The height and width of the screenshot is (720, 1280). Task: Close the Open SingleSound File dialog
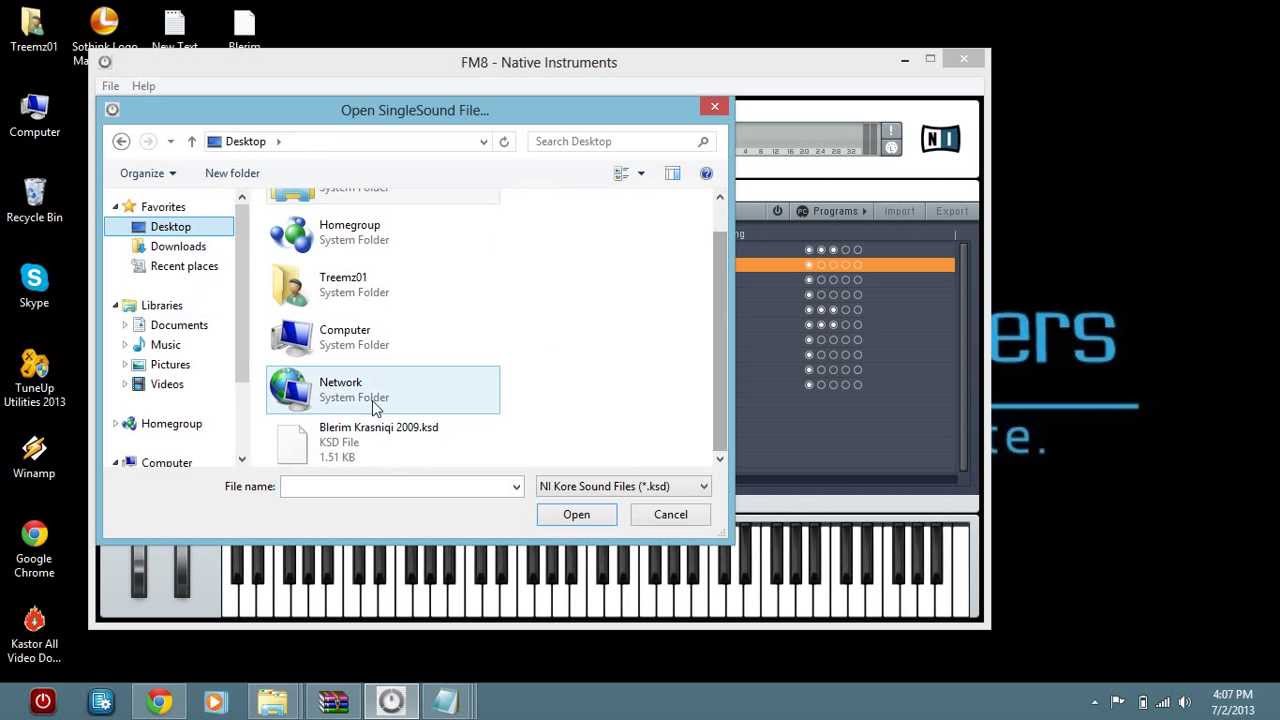pos(714,106)
